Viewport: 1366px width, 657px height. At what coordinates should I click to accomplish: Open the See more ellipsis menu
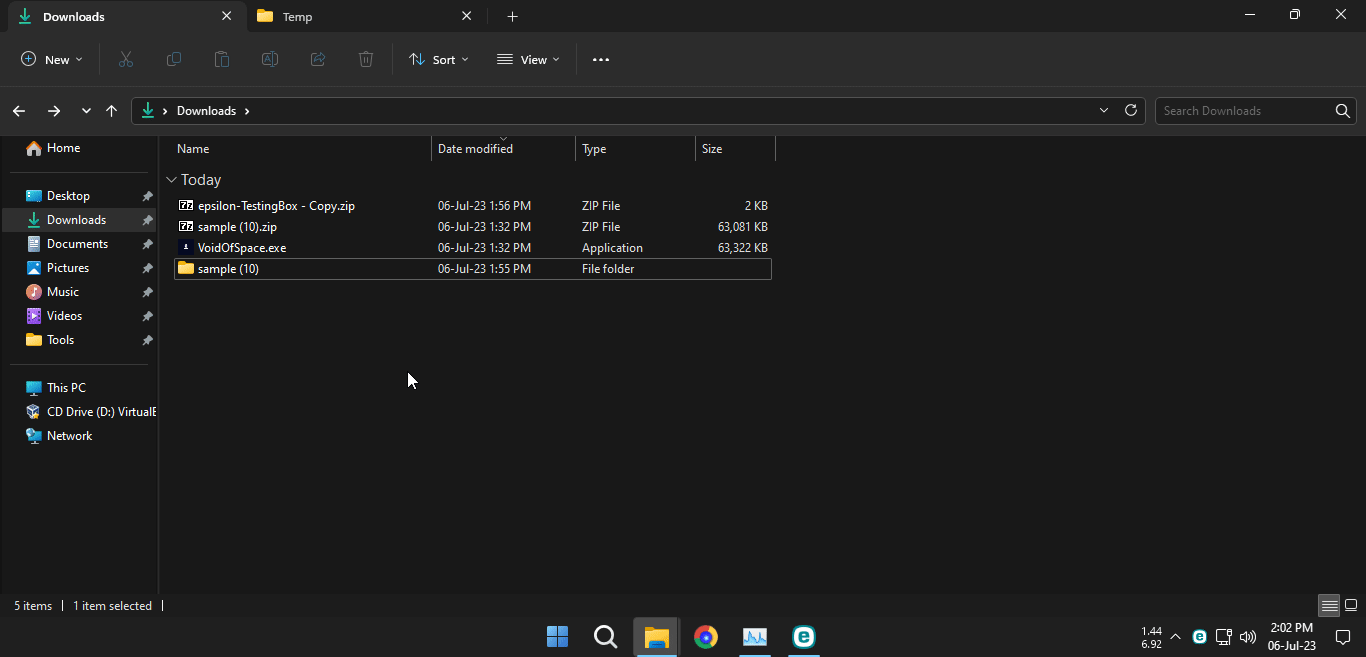tap(601, 60)
